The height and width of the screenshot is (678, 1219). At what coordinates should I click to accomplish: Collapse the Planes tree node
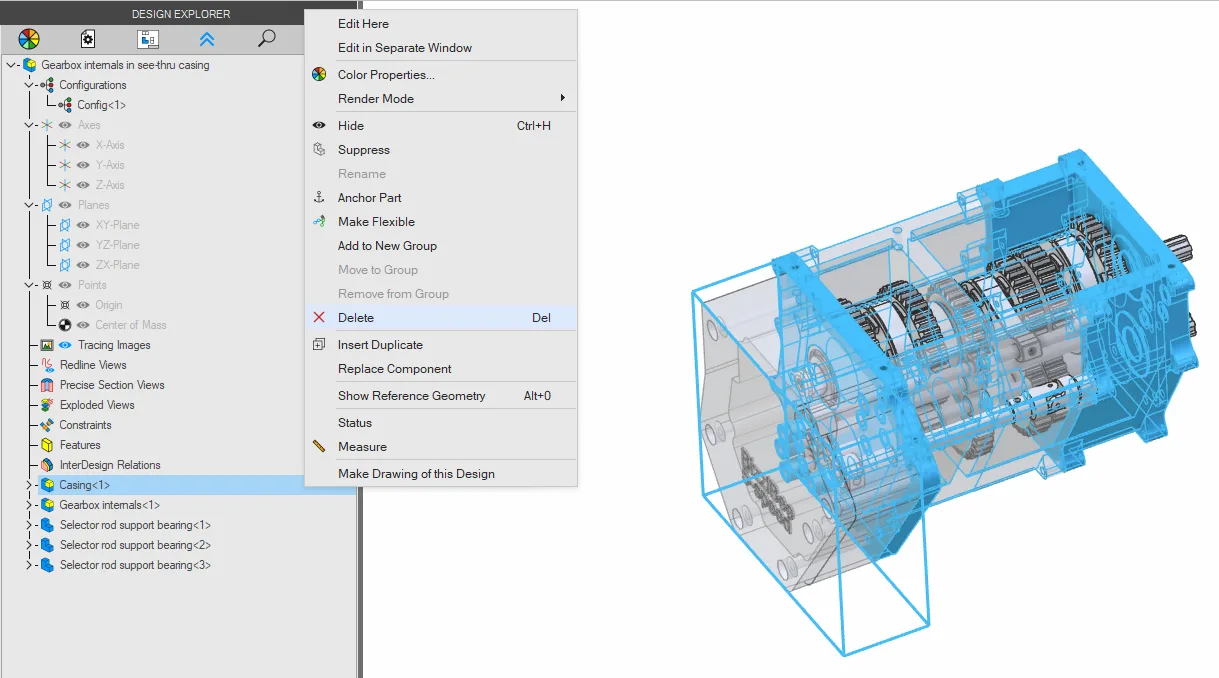(29, 205)
